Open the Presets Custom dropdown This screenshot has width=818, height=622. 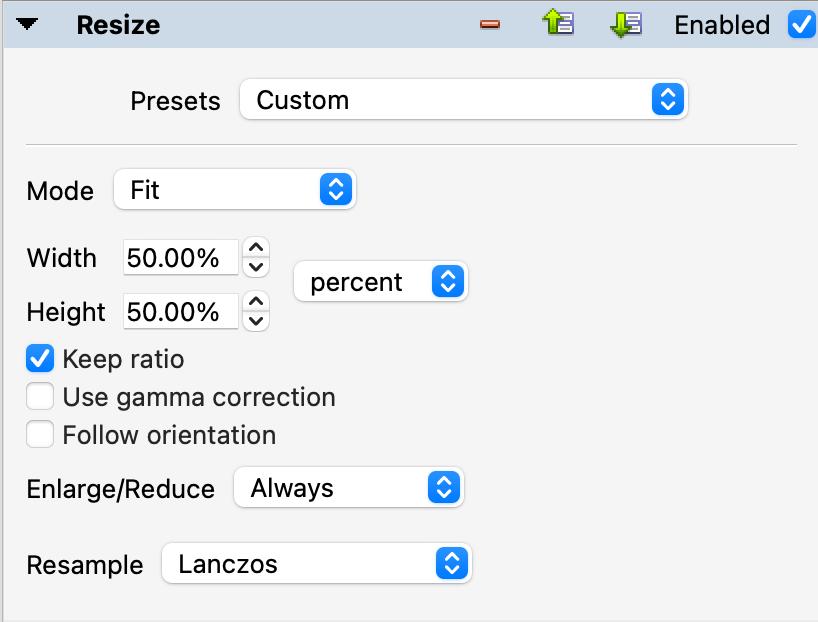point(464,100)
